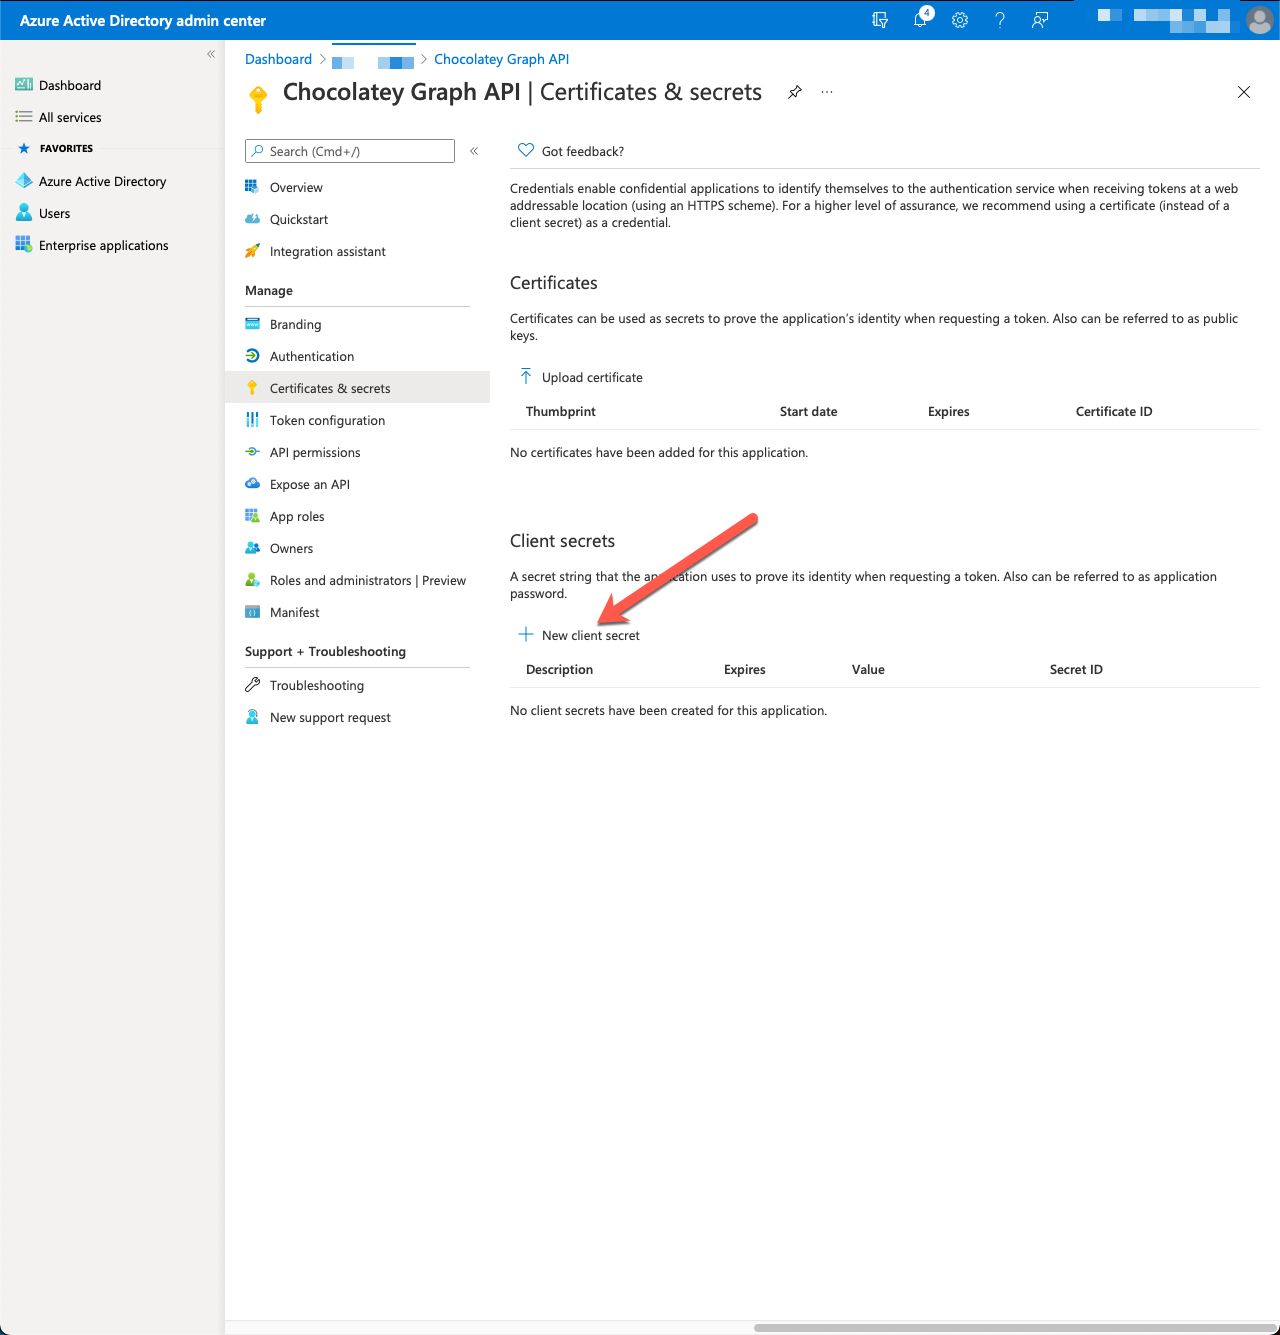Click the Roles and administrators icon
Image resolution: width=1280 pixels, height=1335 pixels.
[252, 580]
